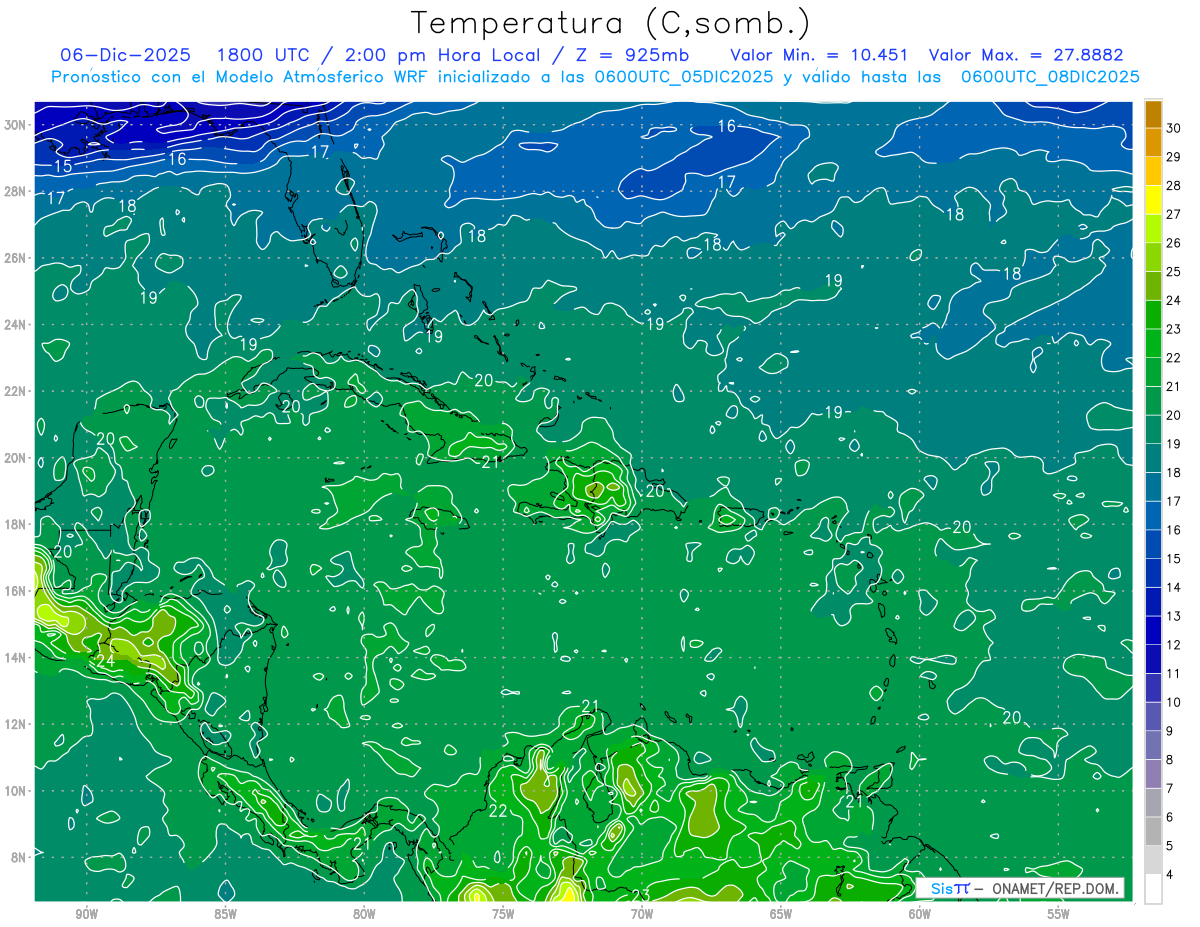Click the "90W" longitude axis label

[x=86, y=914]
